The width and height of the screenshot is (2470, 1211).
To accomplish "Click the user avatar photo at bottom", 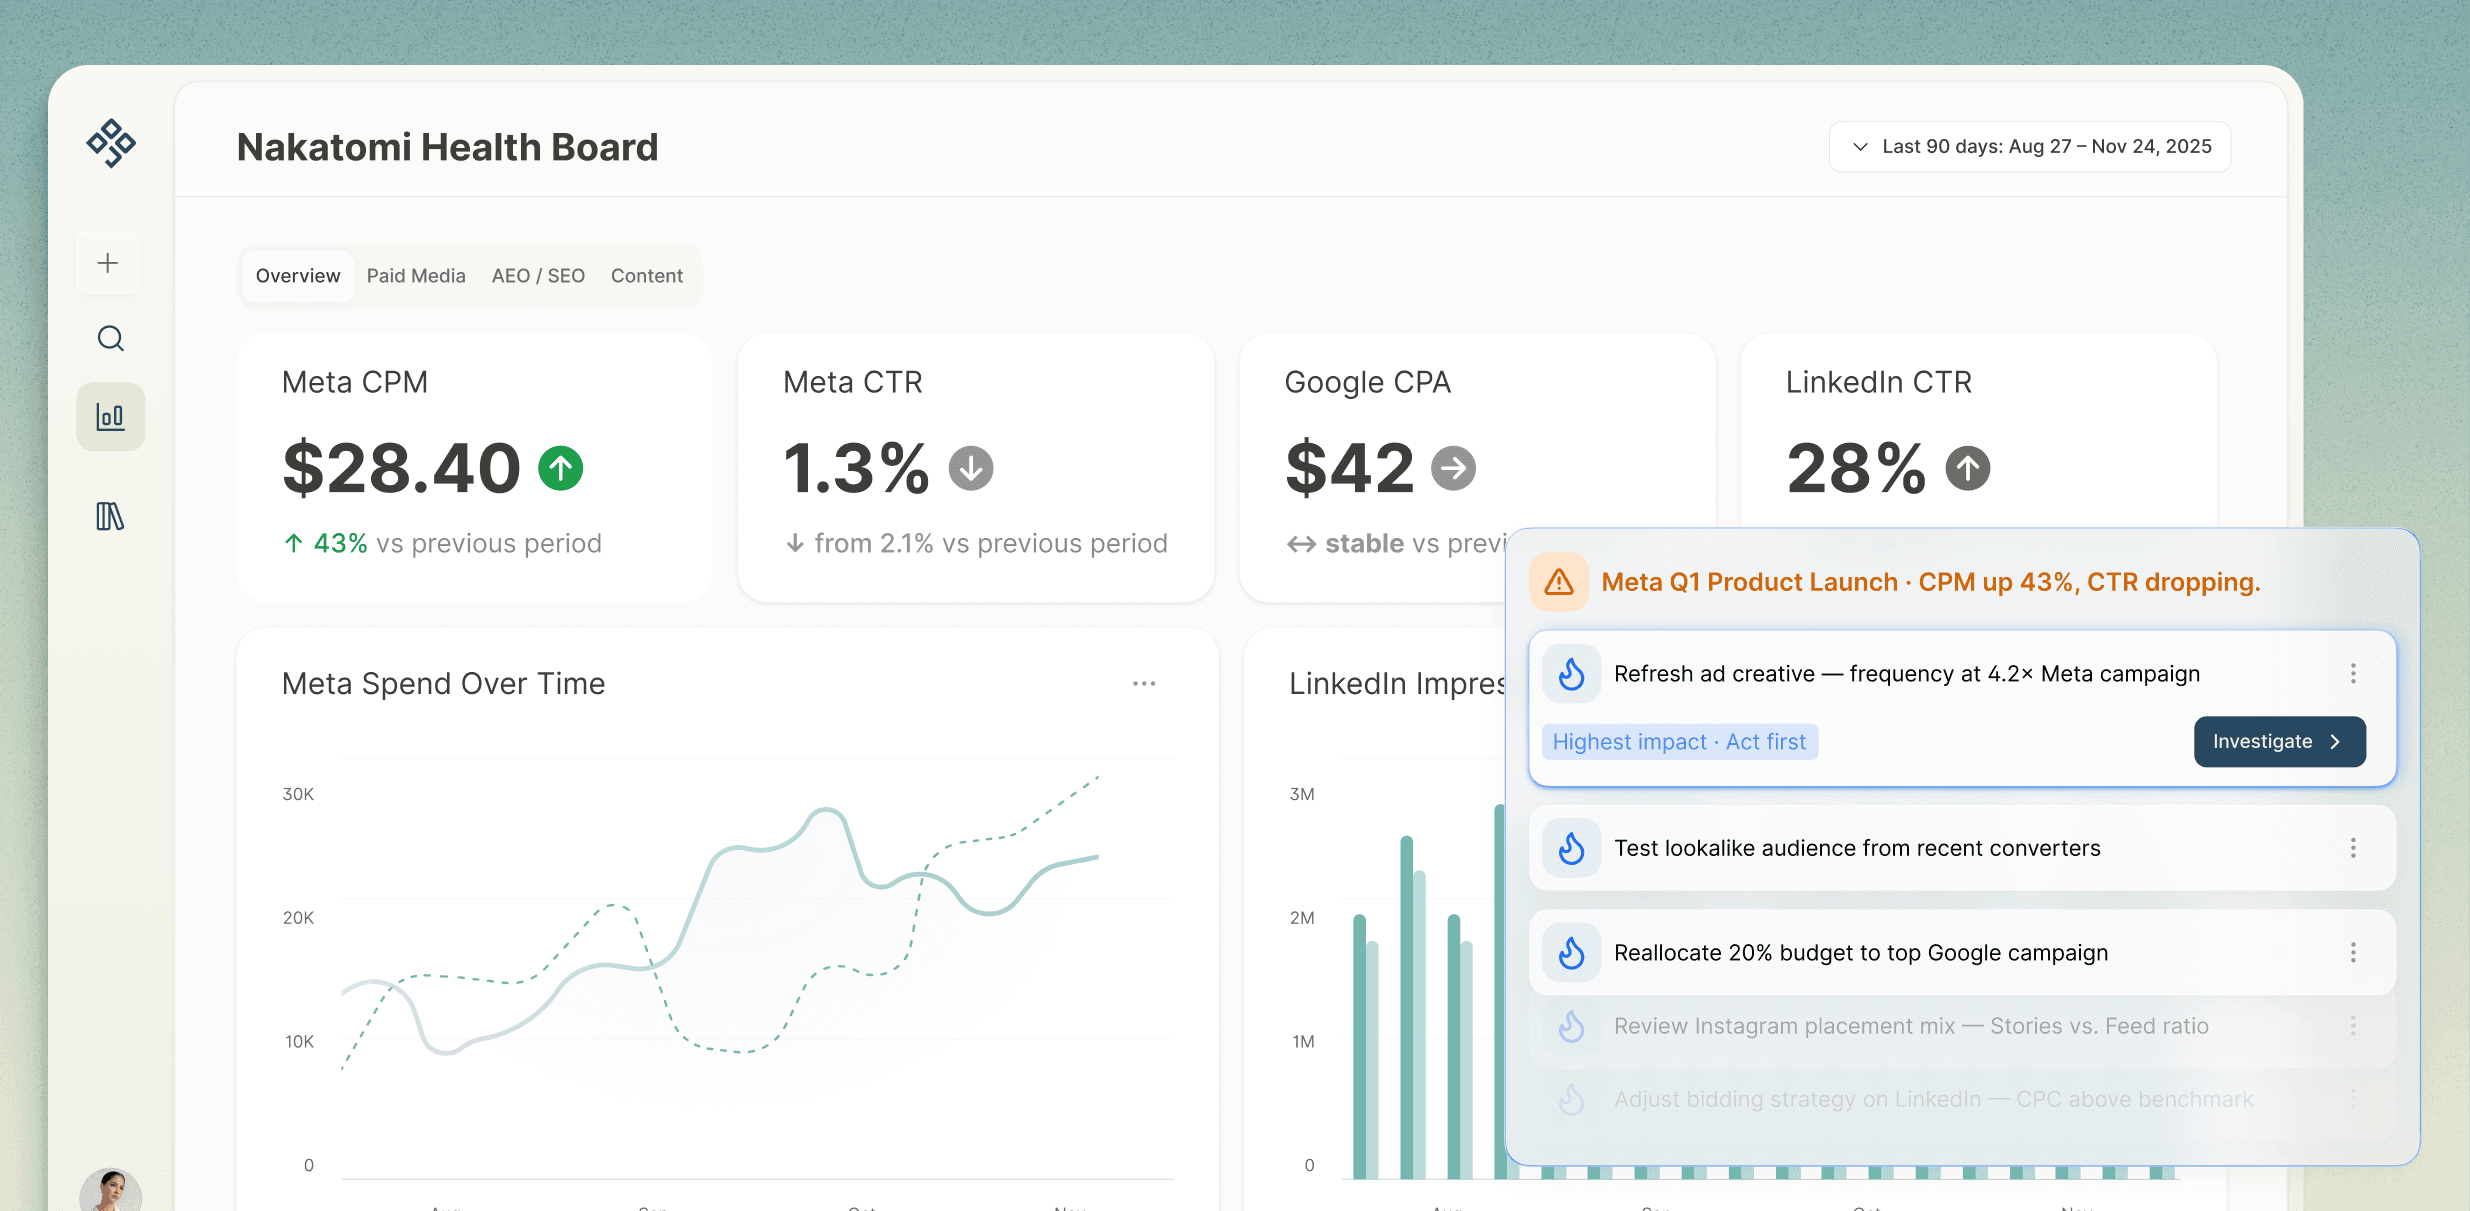I will coord(110,1192).
